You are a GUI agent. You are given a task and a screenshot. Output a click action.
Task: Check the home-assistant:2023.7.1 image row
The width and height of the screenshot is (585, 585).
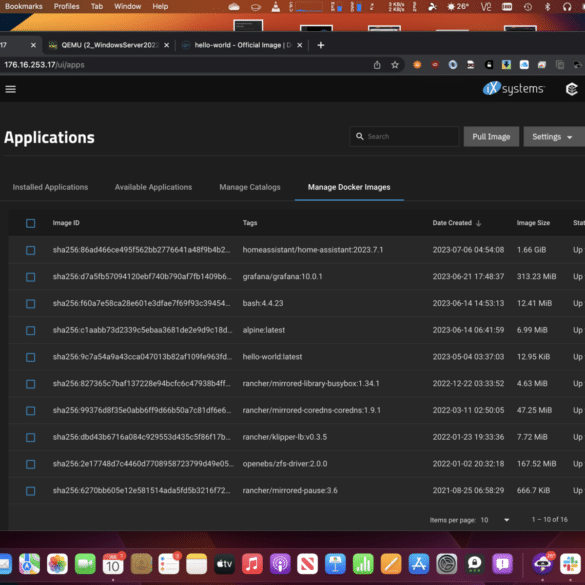pos(31,250)
